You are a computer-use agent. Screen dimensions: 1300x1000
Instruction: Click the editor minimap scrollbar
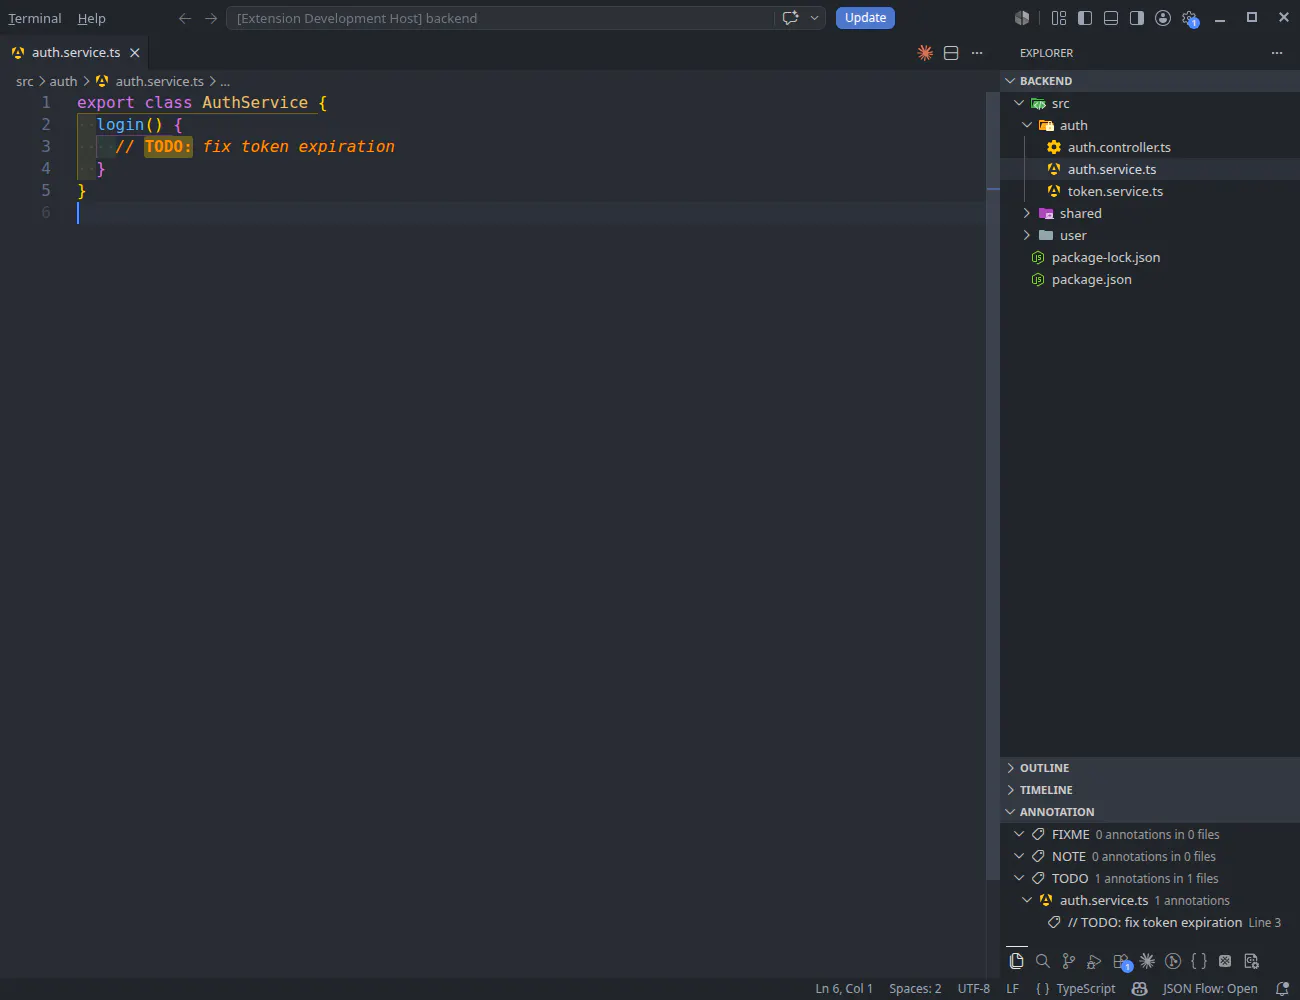[993, 485]
